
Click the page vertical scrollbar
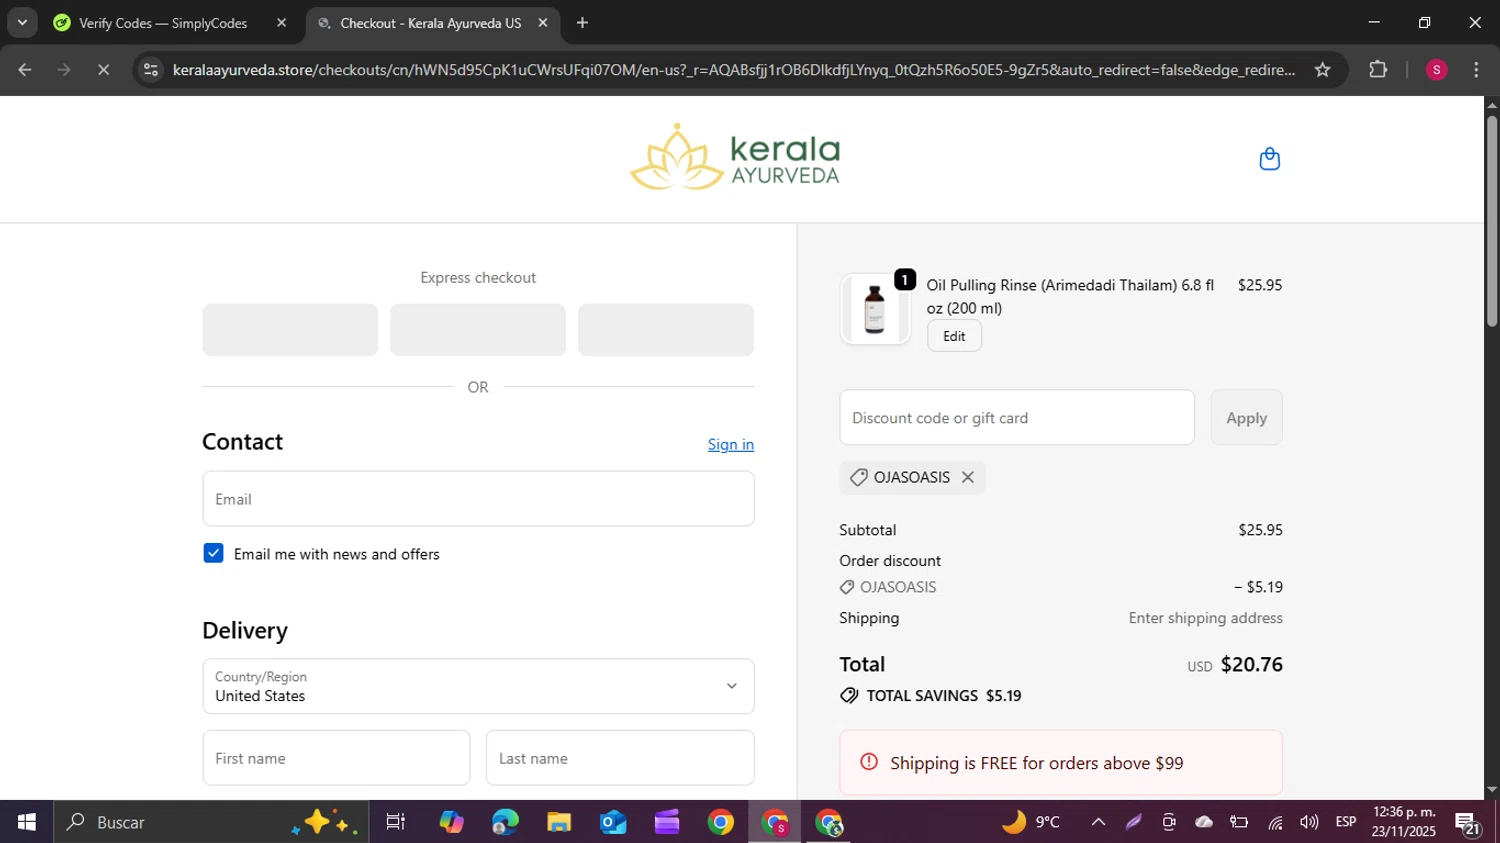[1492, 222]
